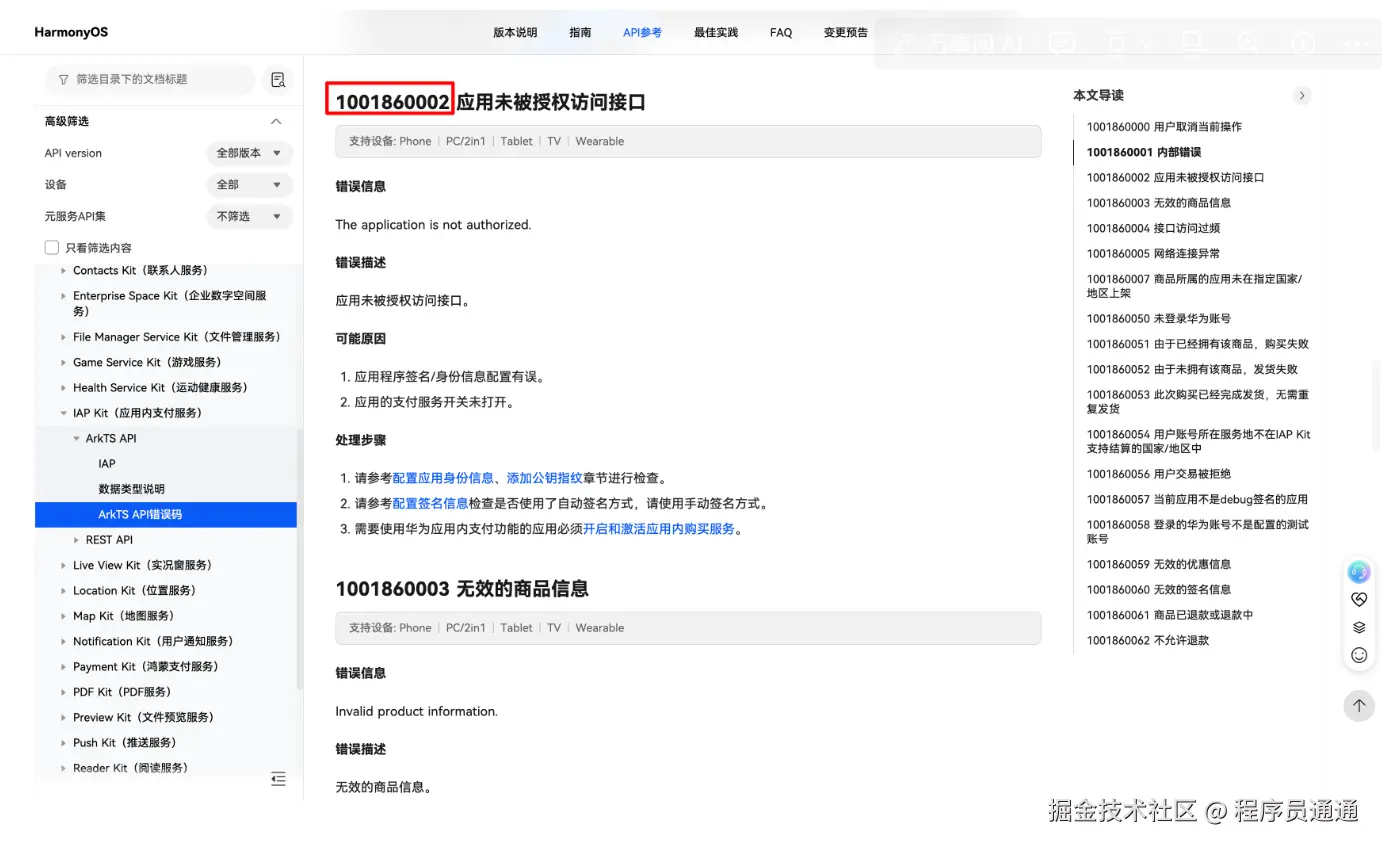The width and height of the screenshot is (1382, 848).
Task: Collapse the 高级筛选 section chevron
Action: point(276,121)
